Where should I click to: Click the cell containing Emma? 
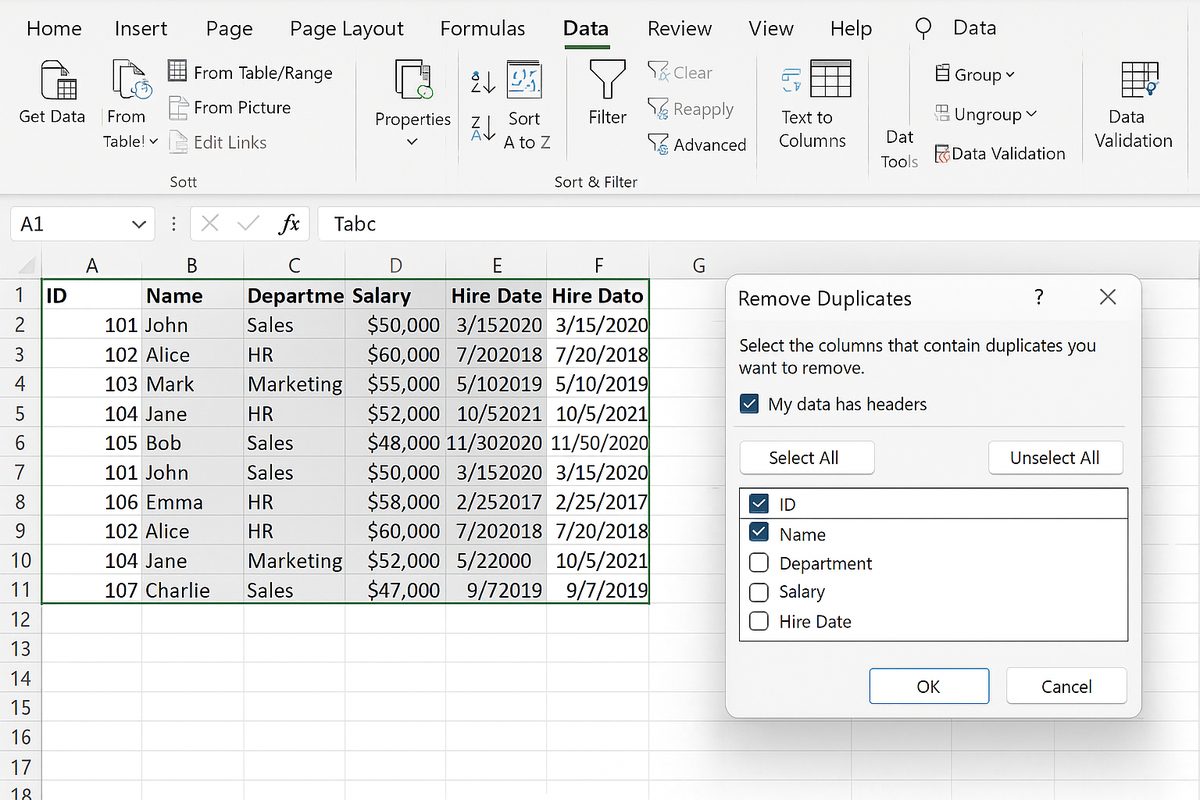[x=192, y=502]
